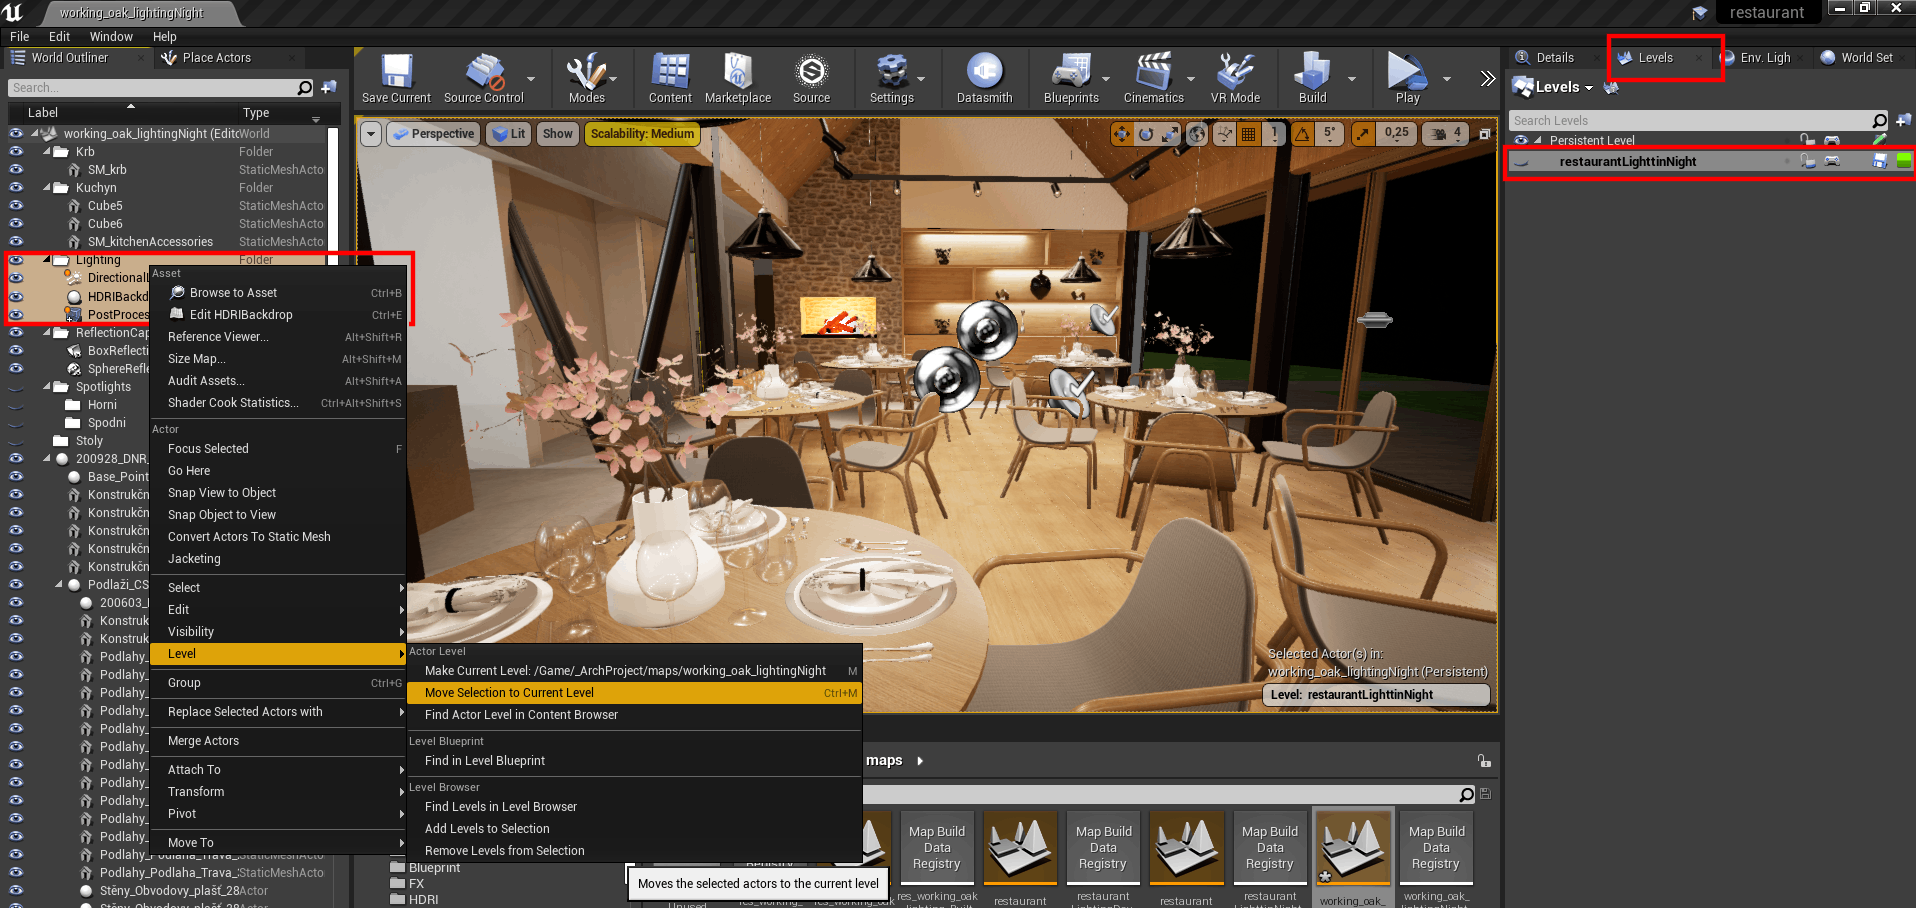Toggle visibility of SM_krb actor
The width and height of the screenshot is (1916, 908).
coord(16,169)
